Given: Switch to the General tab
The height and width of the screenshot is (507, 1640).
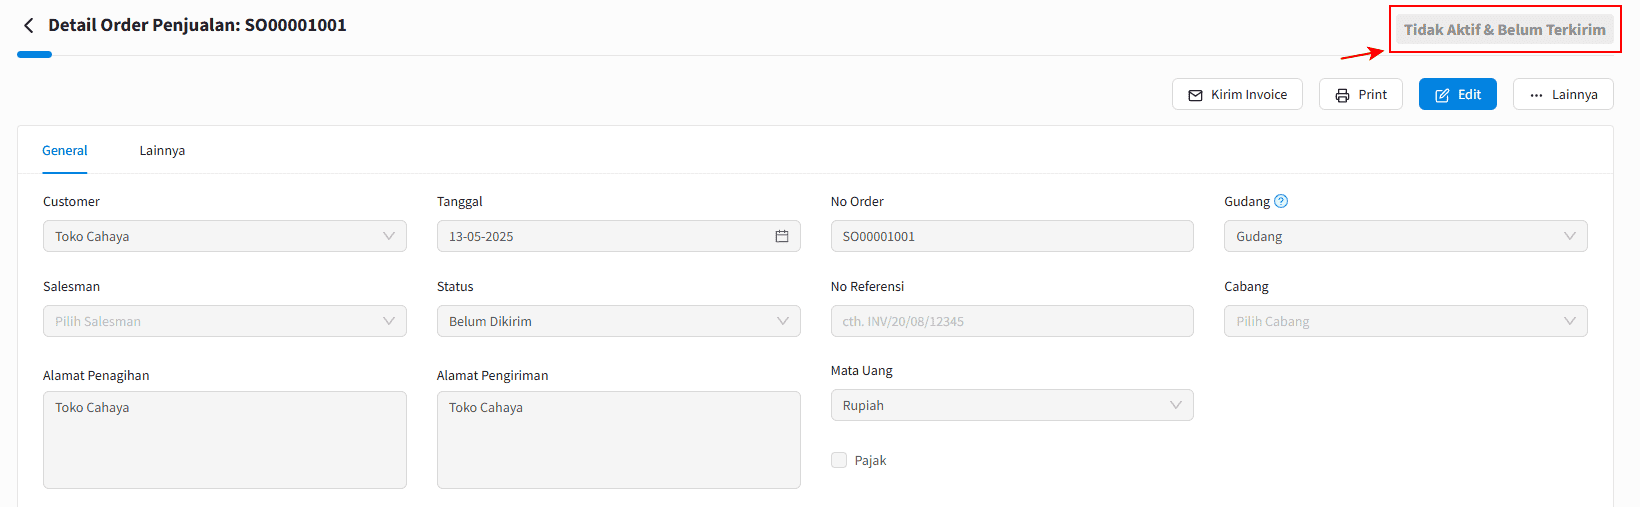Looking at the screenshot, I should (65, 151).
